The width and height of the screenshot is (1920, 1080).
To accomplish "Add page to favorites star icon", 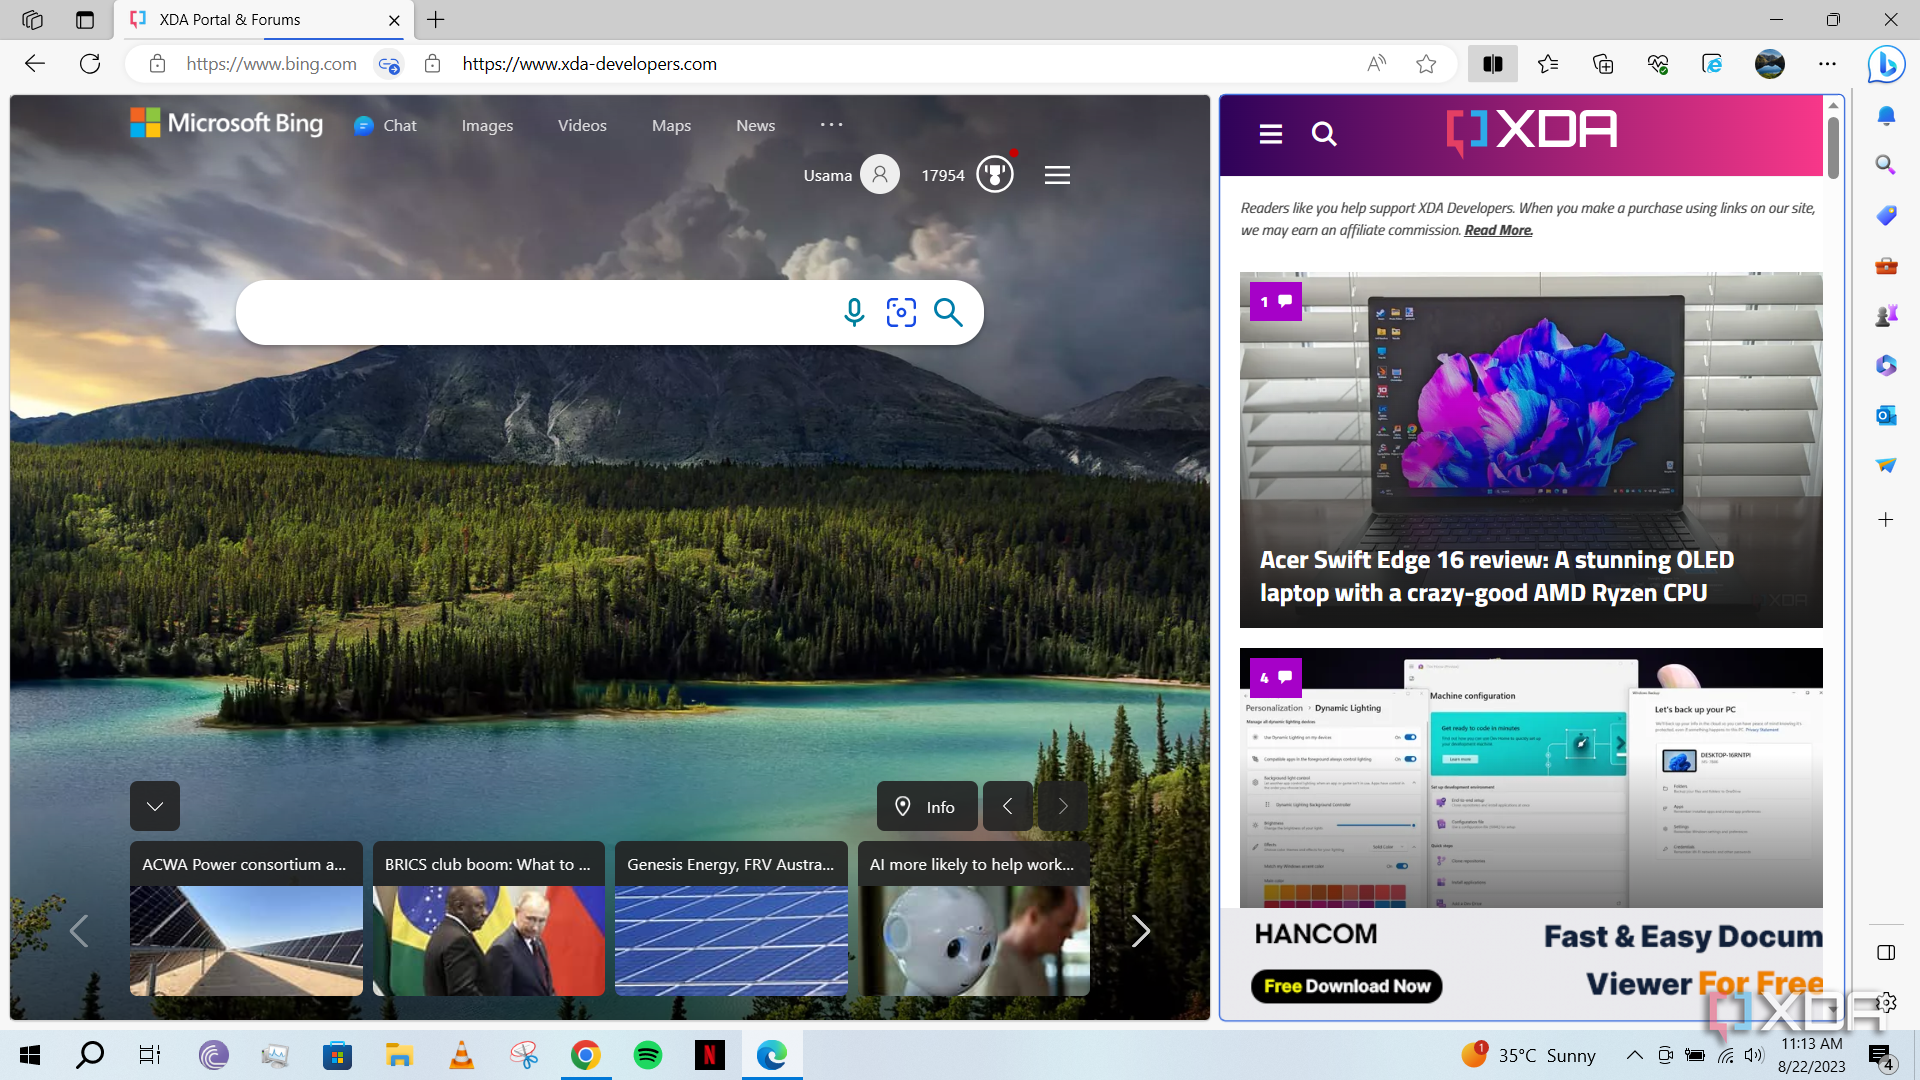I will pos(1426,64).
